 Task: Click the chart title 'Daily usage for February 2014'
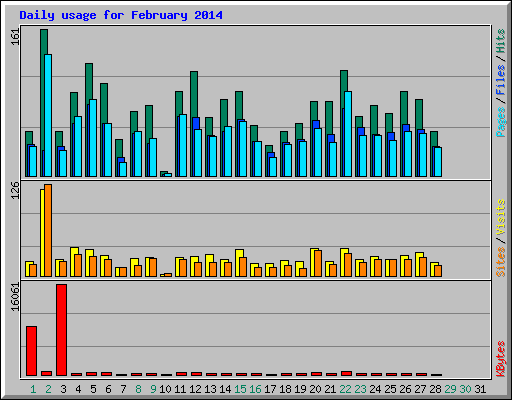(121, 15)
